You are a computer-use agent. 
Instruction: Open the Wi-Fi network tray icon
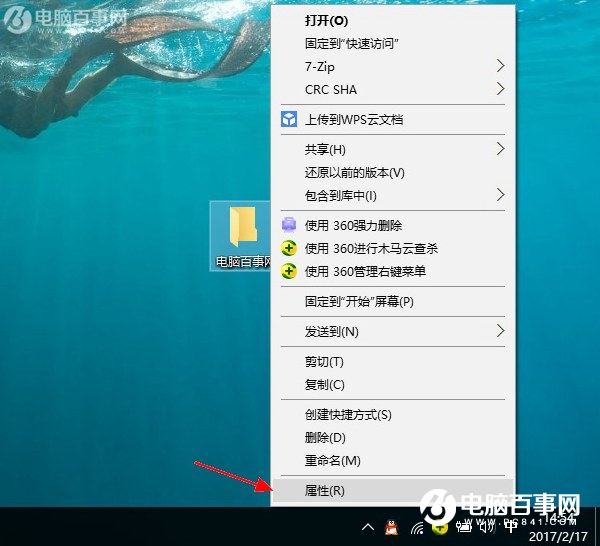point(417,528)
